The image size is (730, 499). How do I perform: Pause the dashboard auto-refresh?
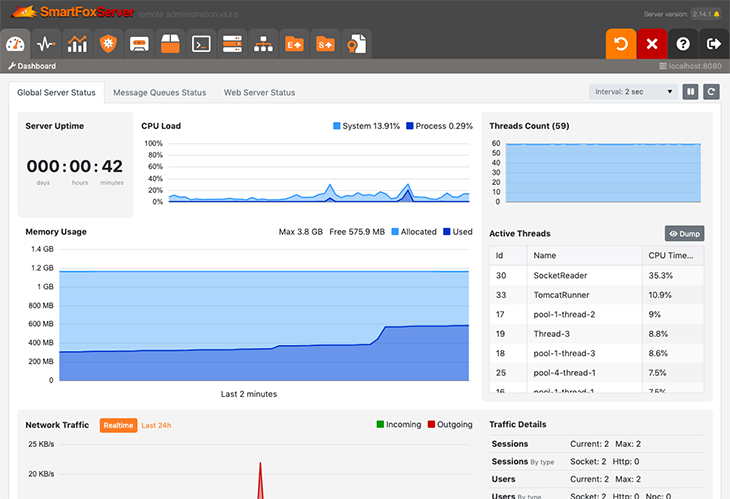coord(690,92)
